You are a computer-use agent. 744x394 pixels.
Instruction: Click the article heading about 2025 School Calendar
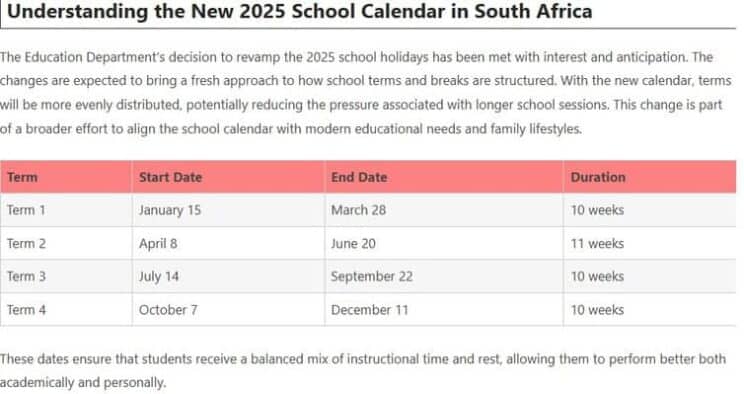299,11
